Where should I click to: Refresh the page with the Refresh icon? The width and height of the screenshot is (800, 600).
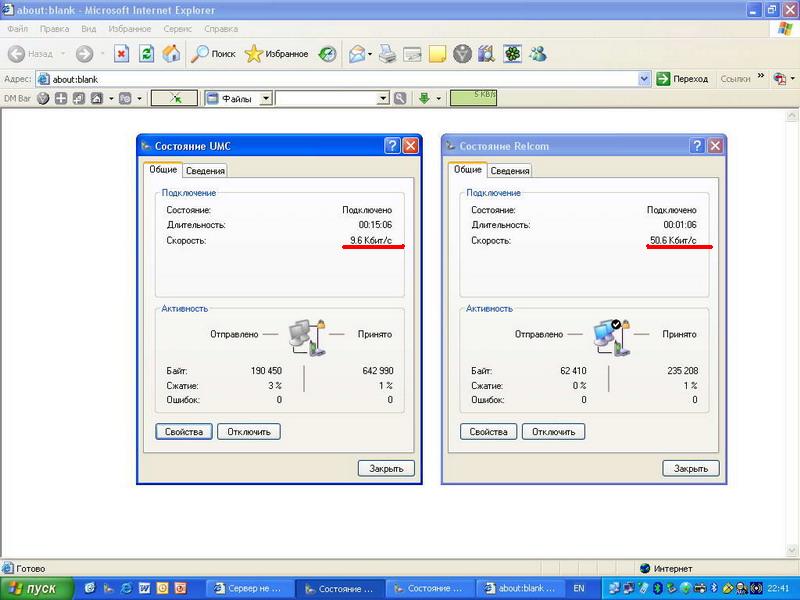[146, 54]
